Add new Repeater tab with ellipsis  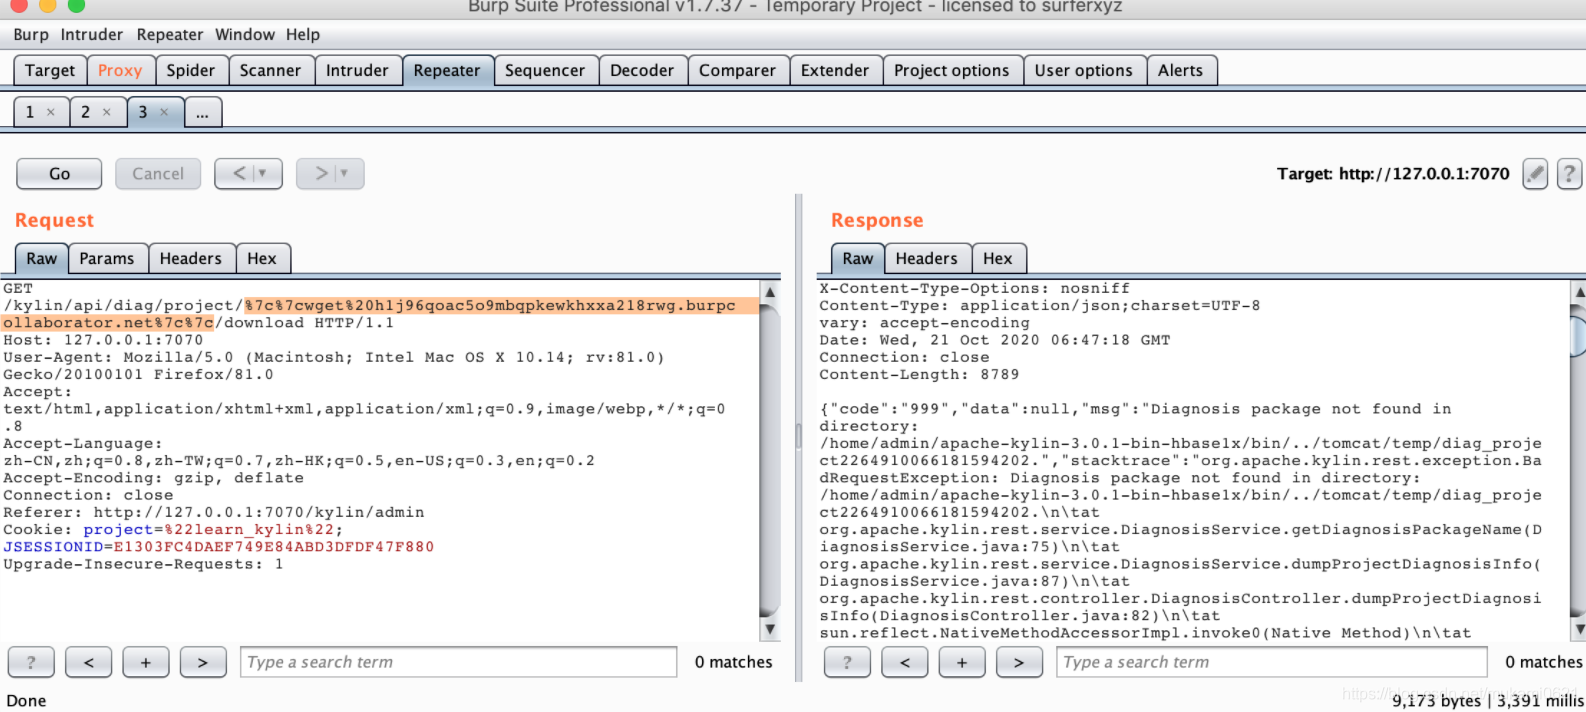click(202, 112)
